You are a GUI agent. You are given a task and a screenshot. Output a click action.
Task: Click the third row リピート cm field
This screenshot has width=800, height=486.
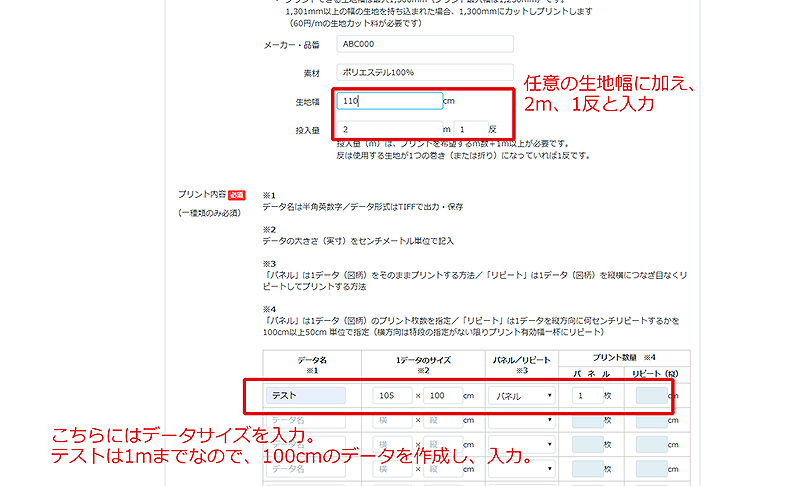[x=649, y=445]
